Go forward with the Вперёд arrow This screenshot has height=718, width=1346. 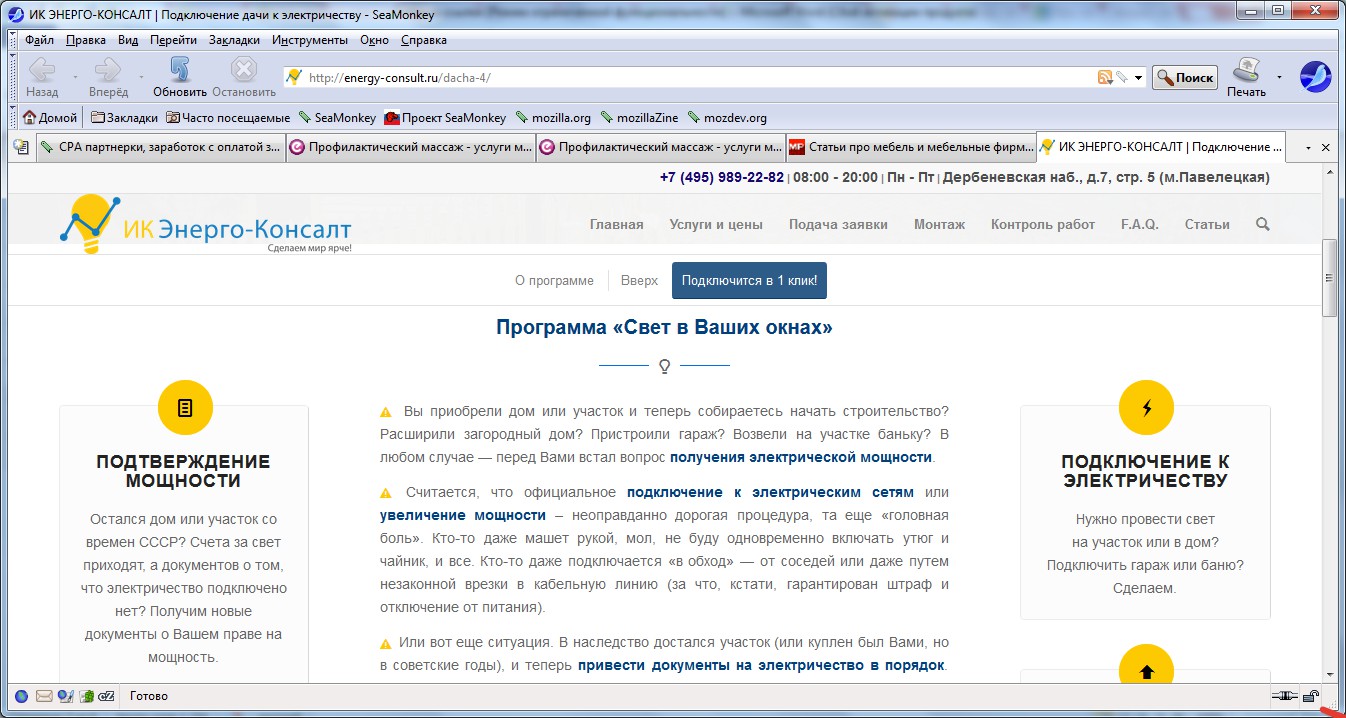[108, 76]
